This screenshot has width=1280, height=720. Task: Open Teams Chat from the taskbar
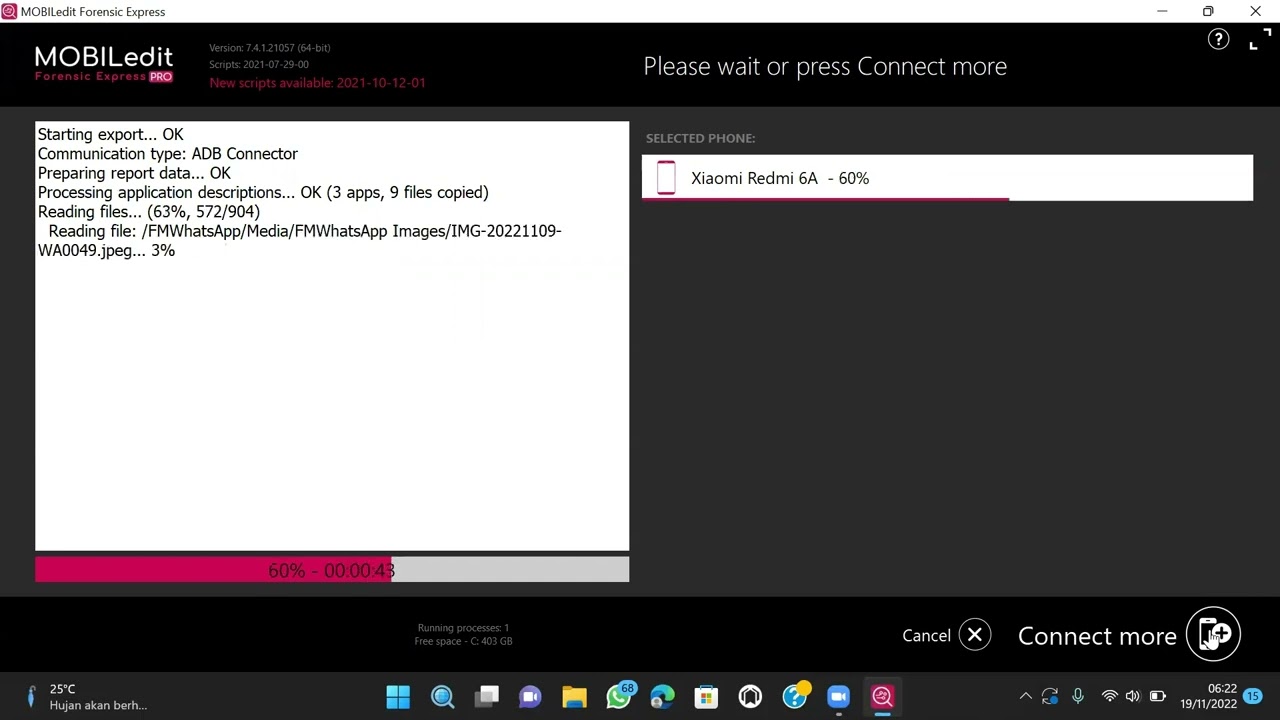pos(530,697)
